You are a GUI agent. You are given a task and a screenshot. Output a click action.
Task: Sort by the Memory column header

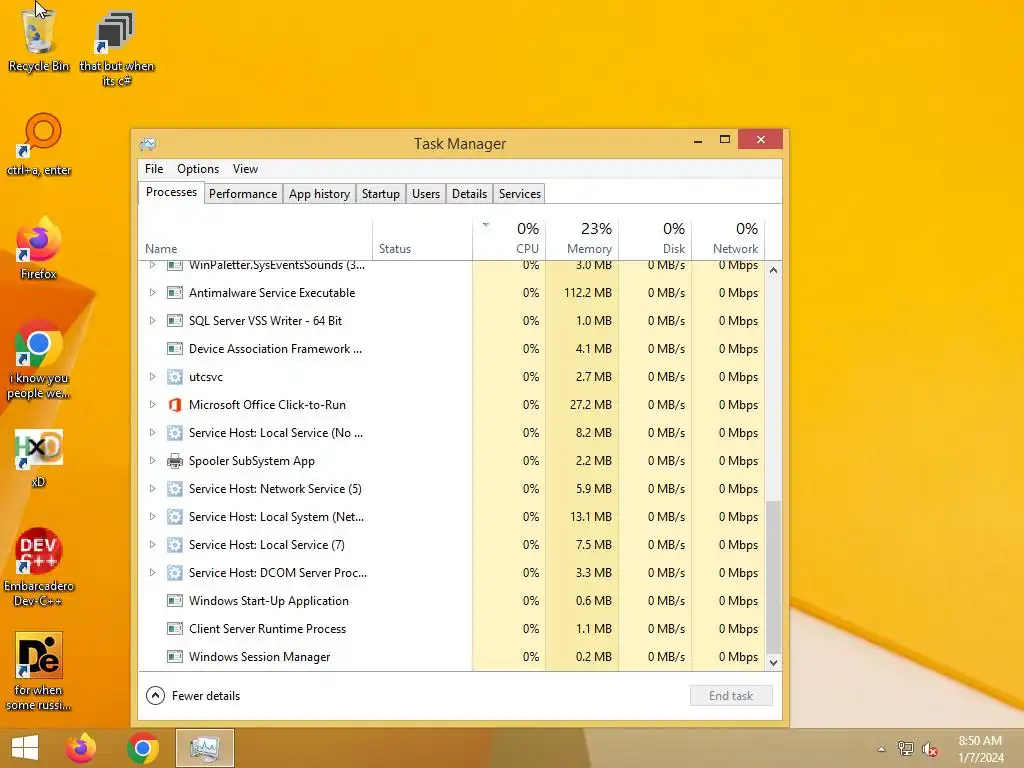pos(582,239)
